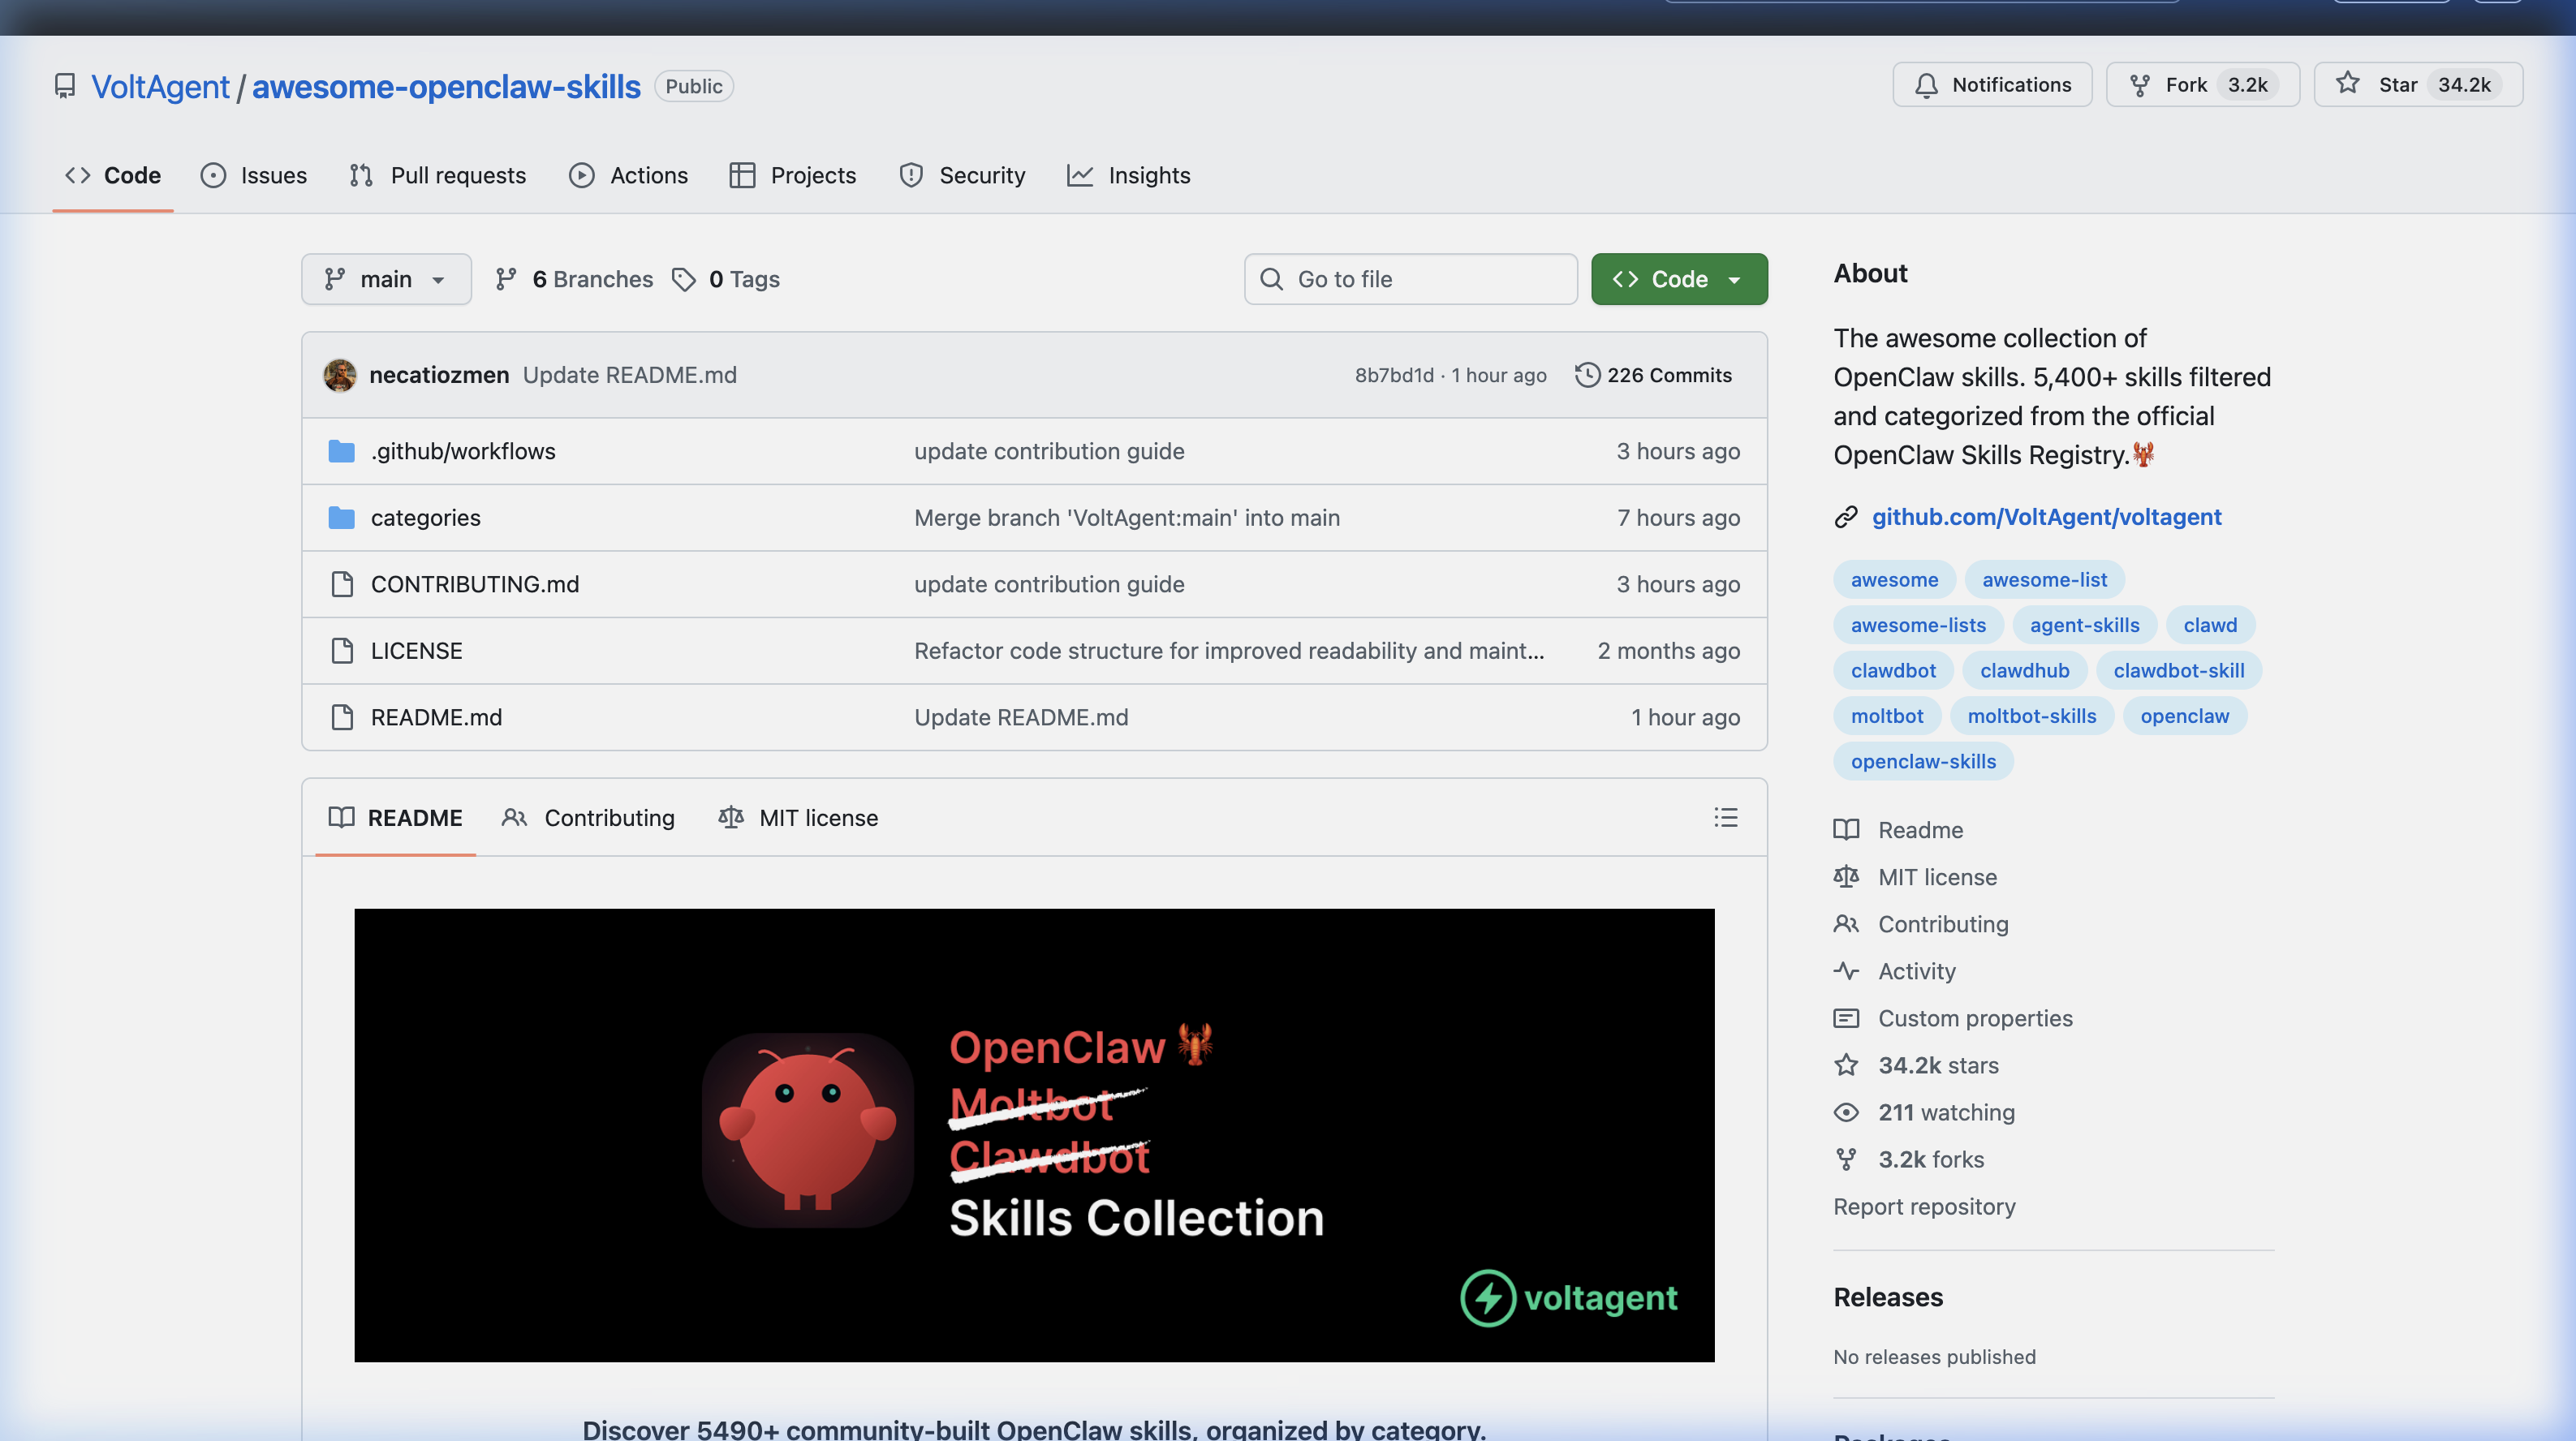Click the necatiozmen avatar thumbnail

click(x=340, y=375)
